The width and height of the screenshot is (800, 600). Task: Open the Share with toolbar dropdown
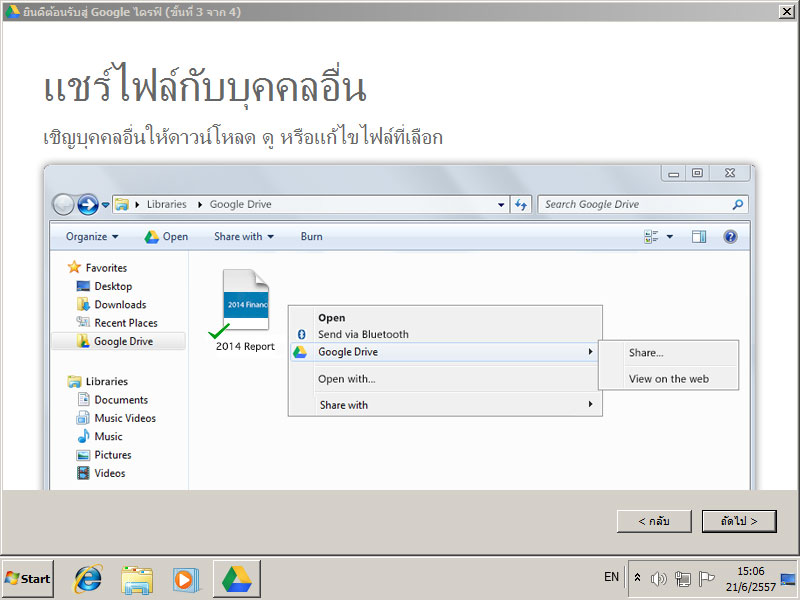pyautogui.click(x=244, y=237)
